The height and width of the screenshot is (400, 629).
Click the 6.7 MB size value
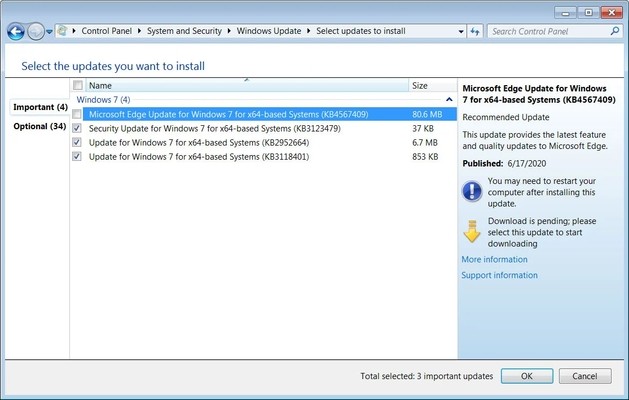click(x=425, y=142)
